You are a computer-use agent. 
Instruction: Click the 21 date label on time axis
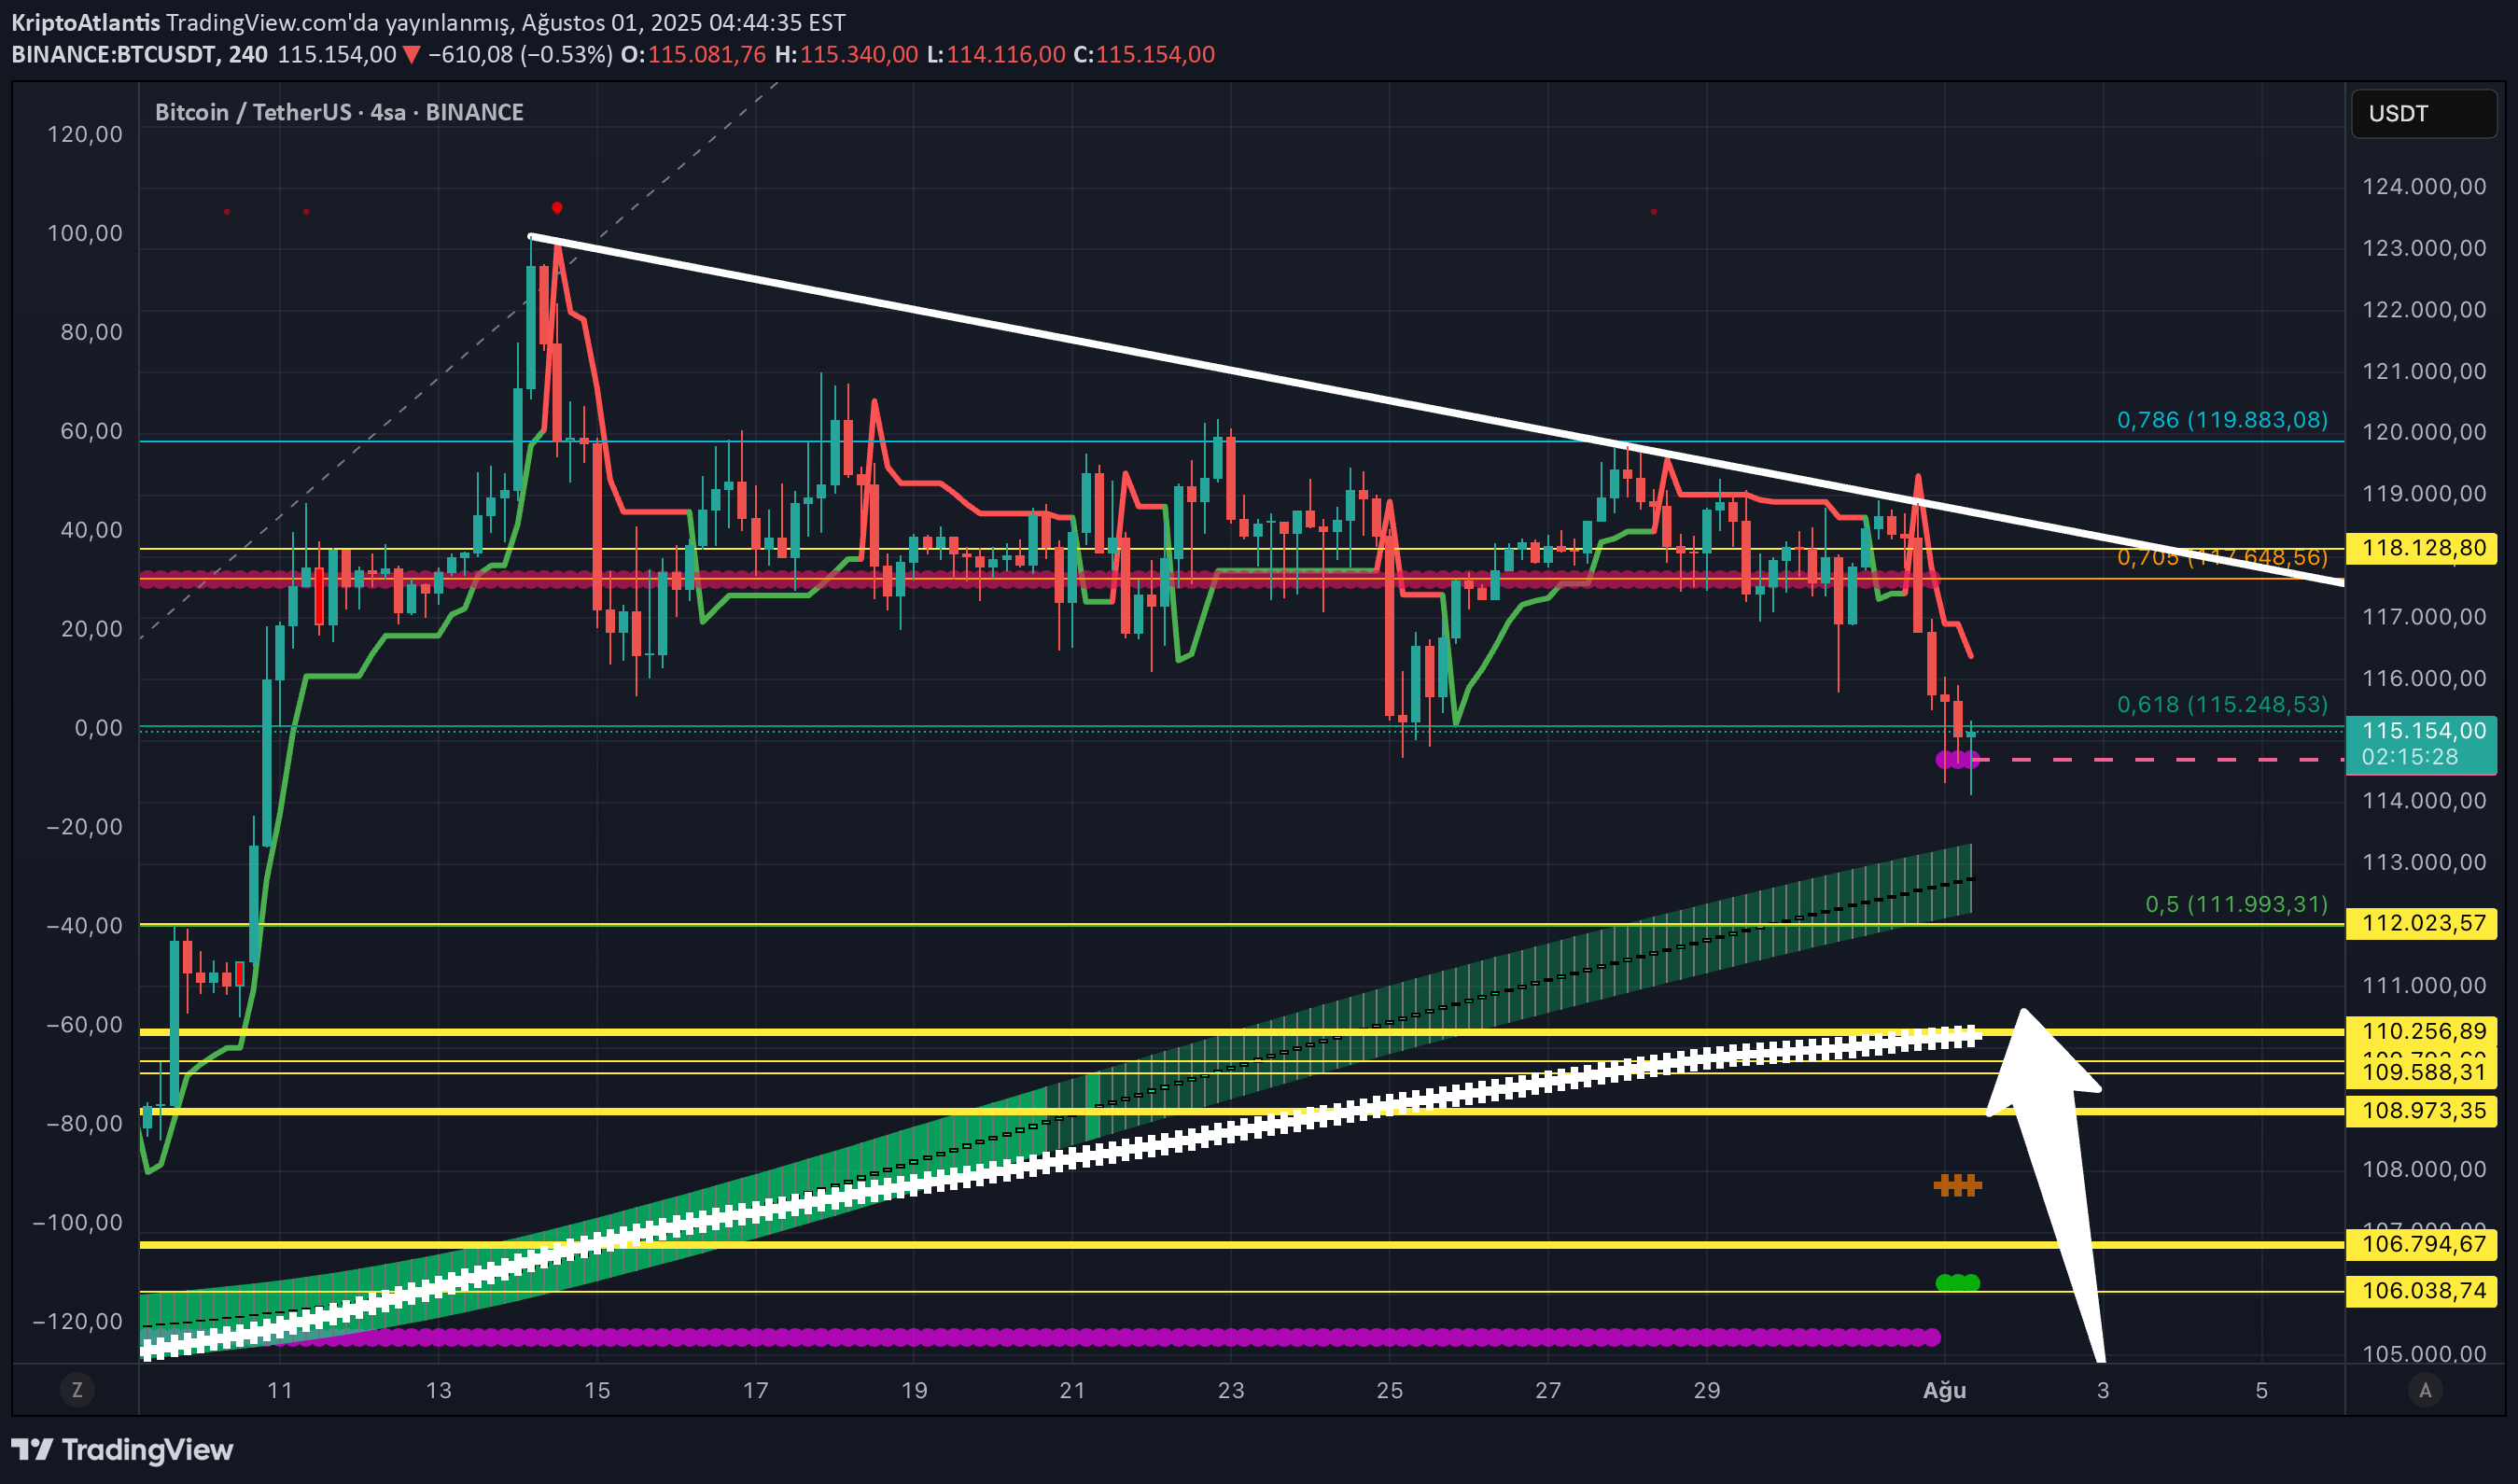(x=1072, y=1390)
